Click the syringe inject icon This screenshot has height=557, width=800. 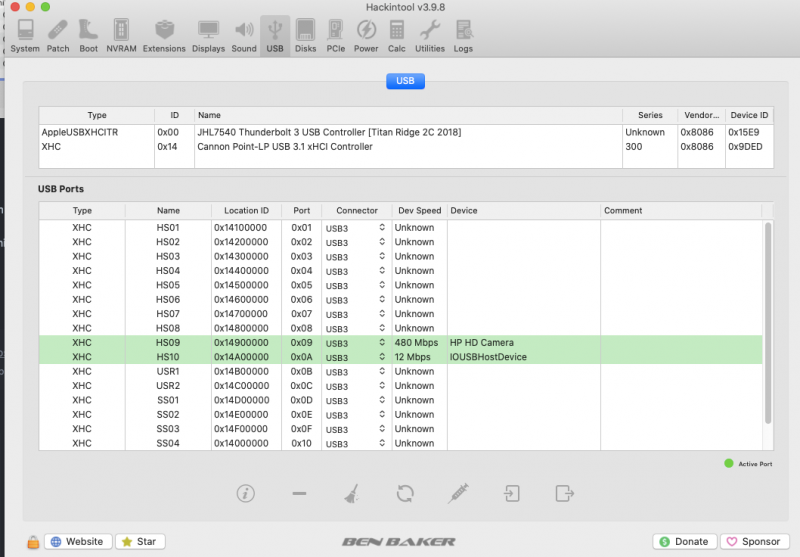[459, 493]
